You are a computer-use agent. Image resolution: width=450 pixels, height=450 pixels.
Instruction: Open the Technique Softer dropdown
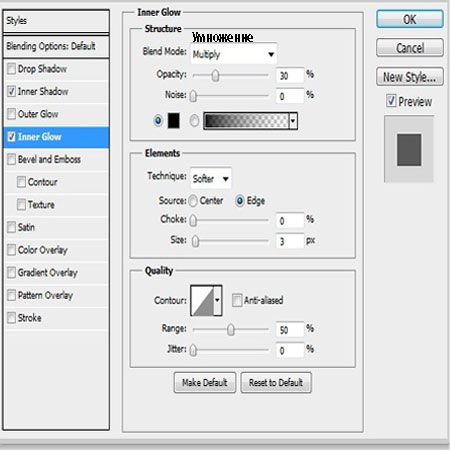pos(211,179)
